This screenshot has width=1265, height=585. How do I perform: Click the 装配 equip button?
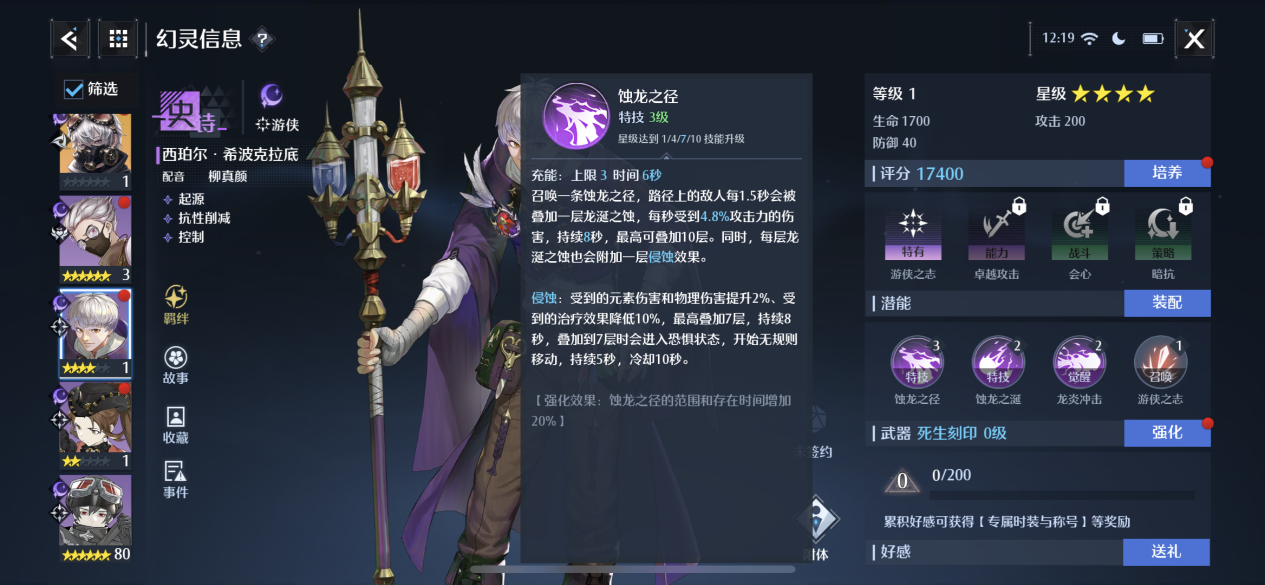pyautogui.click(x=1167, y=303)
